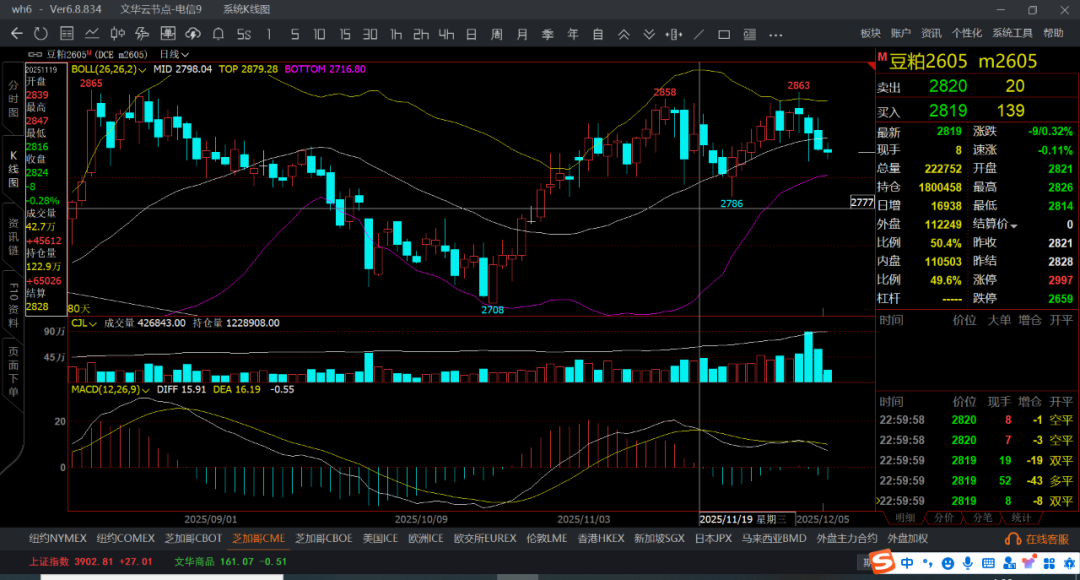Screen dimensions: 1080x580
Task: Click the Sogou microphone voice input icon
Action: [x=968, y=563]
